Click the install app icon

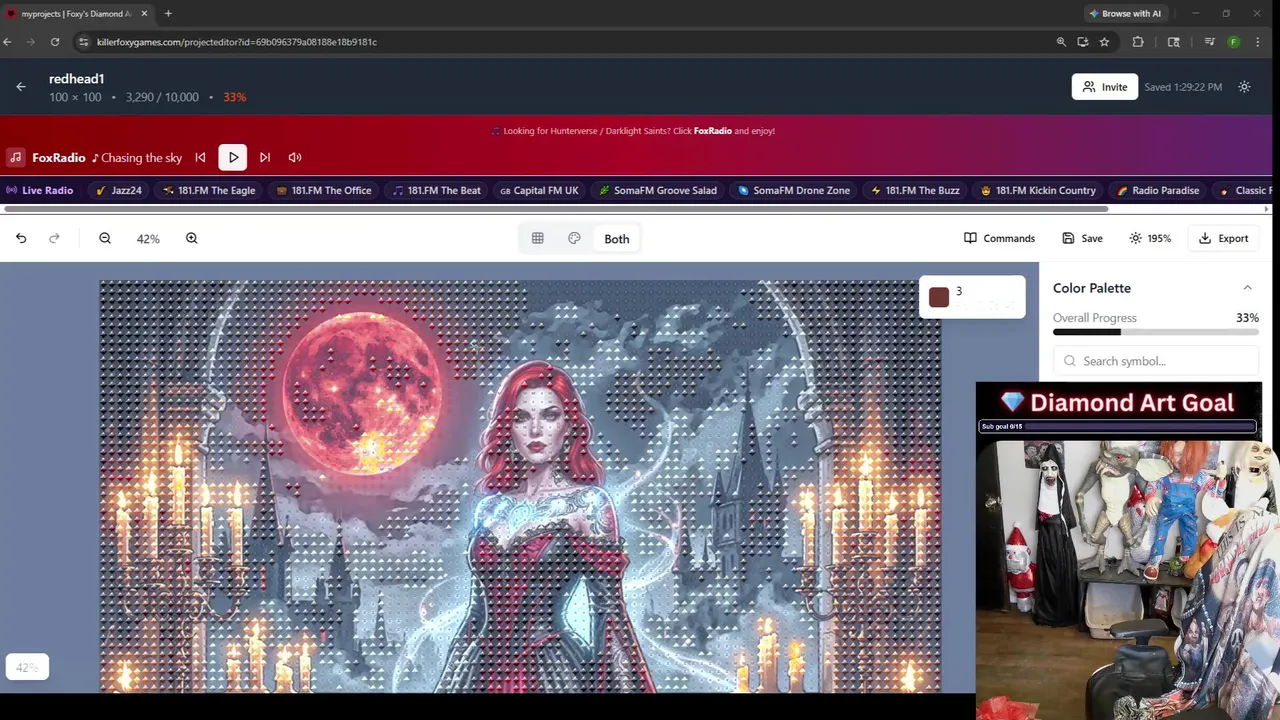click(1083, 42)
